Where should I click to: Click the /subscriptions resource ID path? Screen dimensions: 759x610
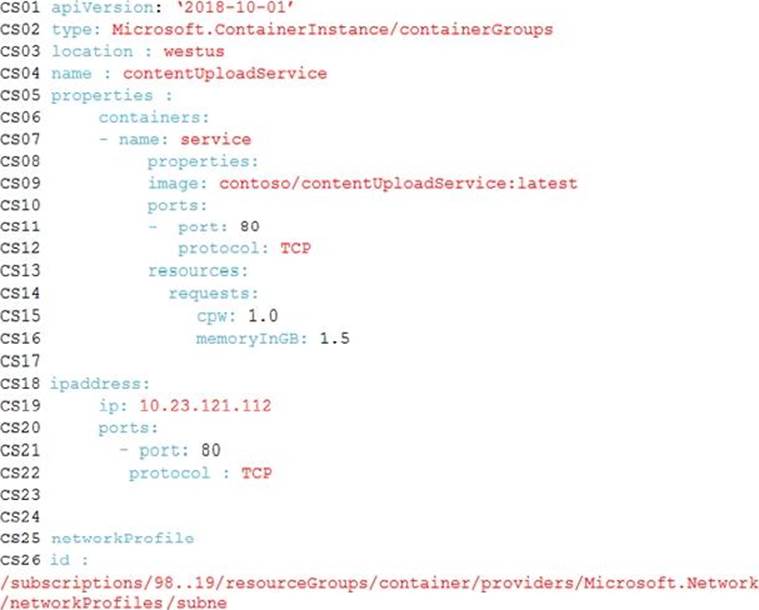click(380, 593)
